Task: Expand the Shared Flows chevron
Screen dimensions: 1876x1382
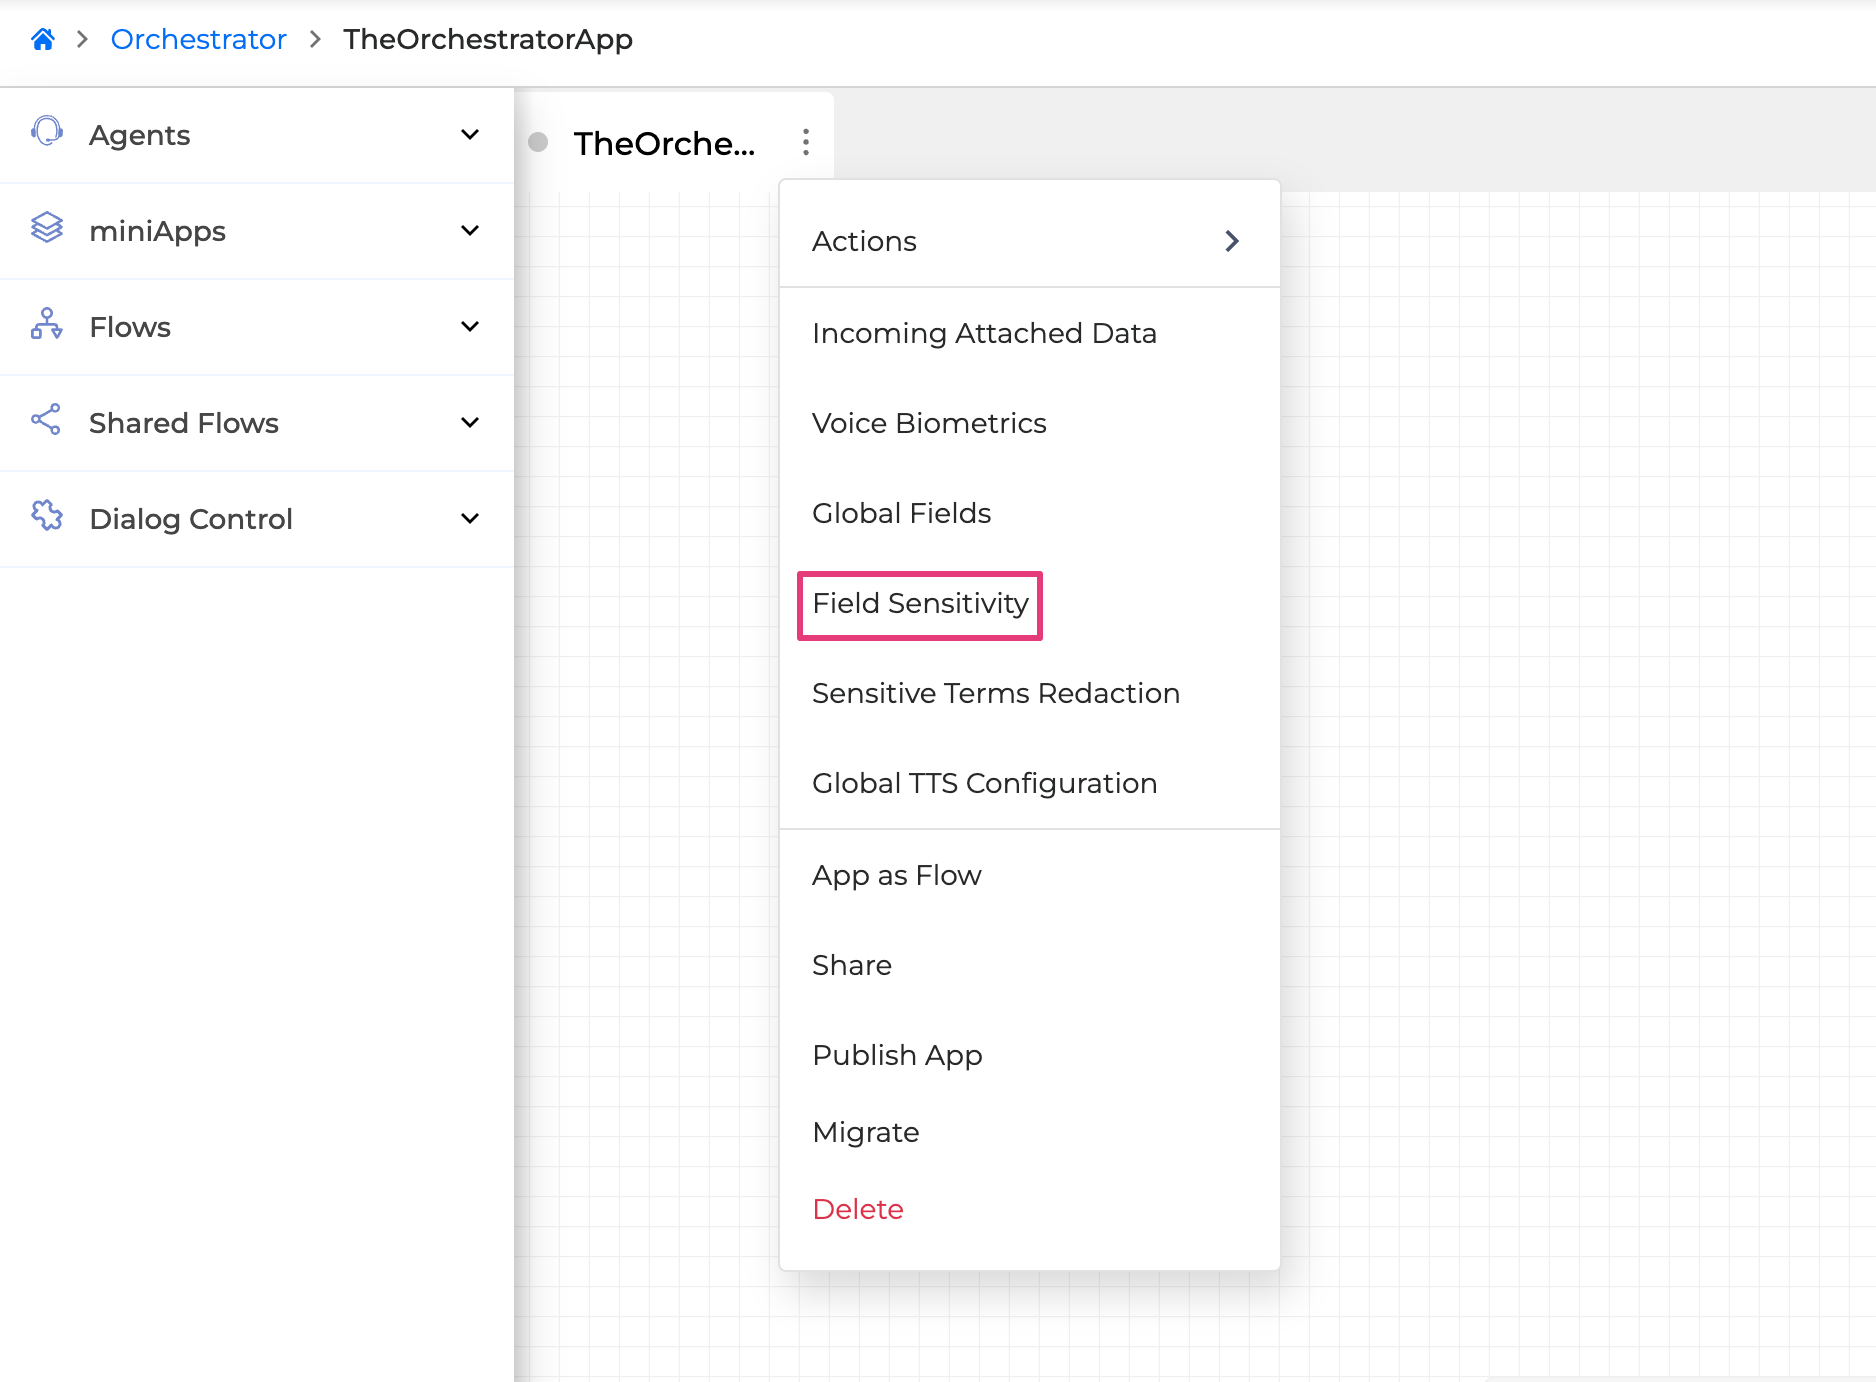Action: (x=470, y=423)
